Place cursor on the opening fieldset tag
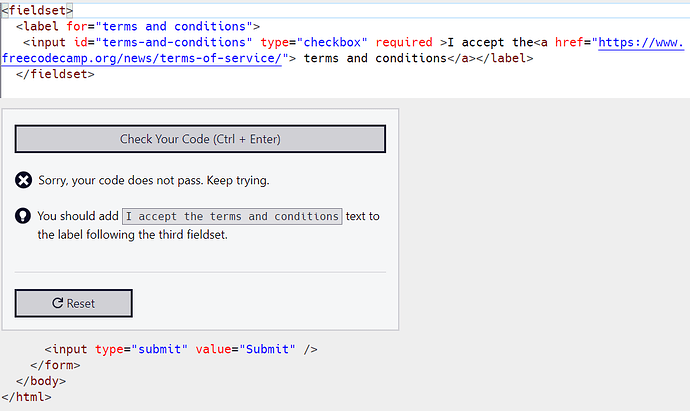Screen dimensions: 690x411 pyautogui.click(x=37, y=10)
